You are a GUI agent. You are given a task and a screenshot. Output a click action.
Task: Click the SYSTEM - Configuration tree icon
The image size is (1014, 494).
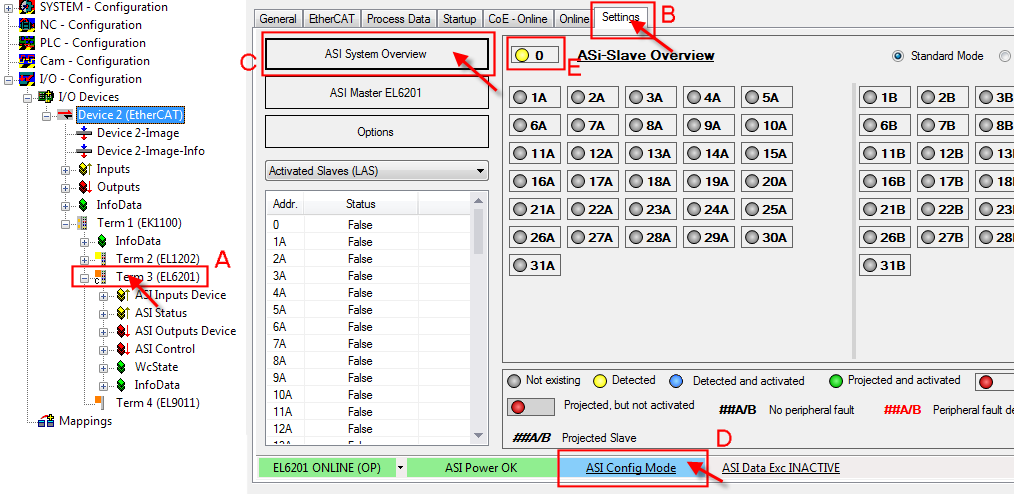27,7
